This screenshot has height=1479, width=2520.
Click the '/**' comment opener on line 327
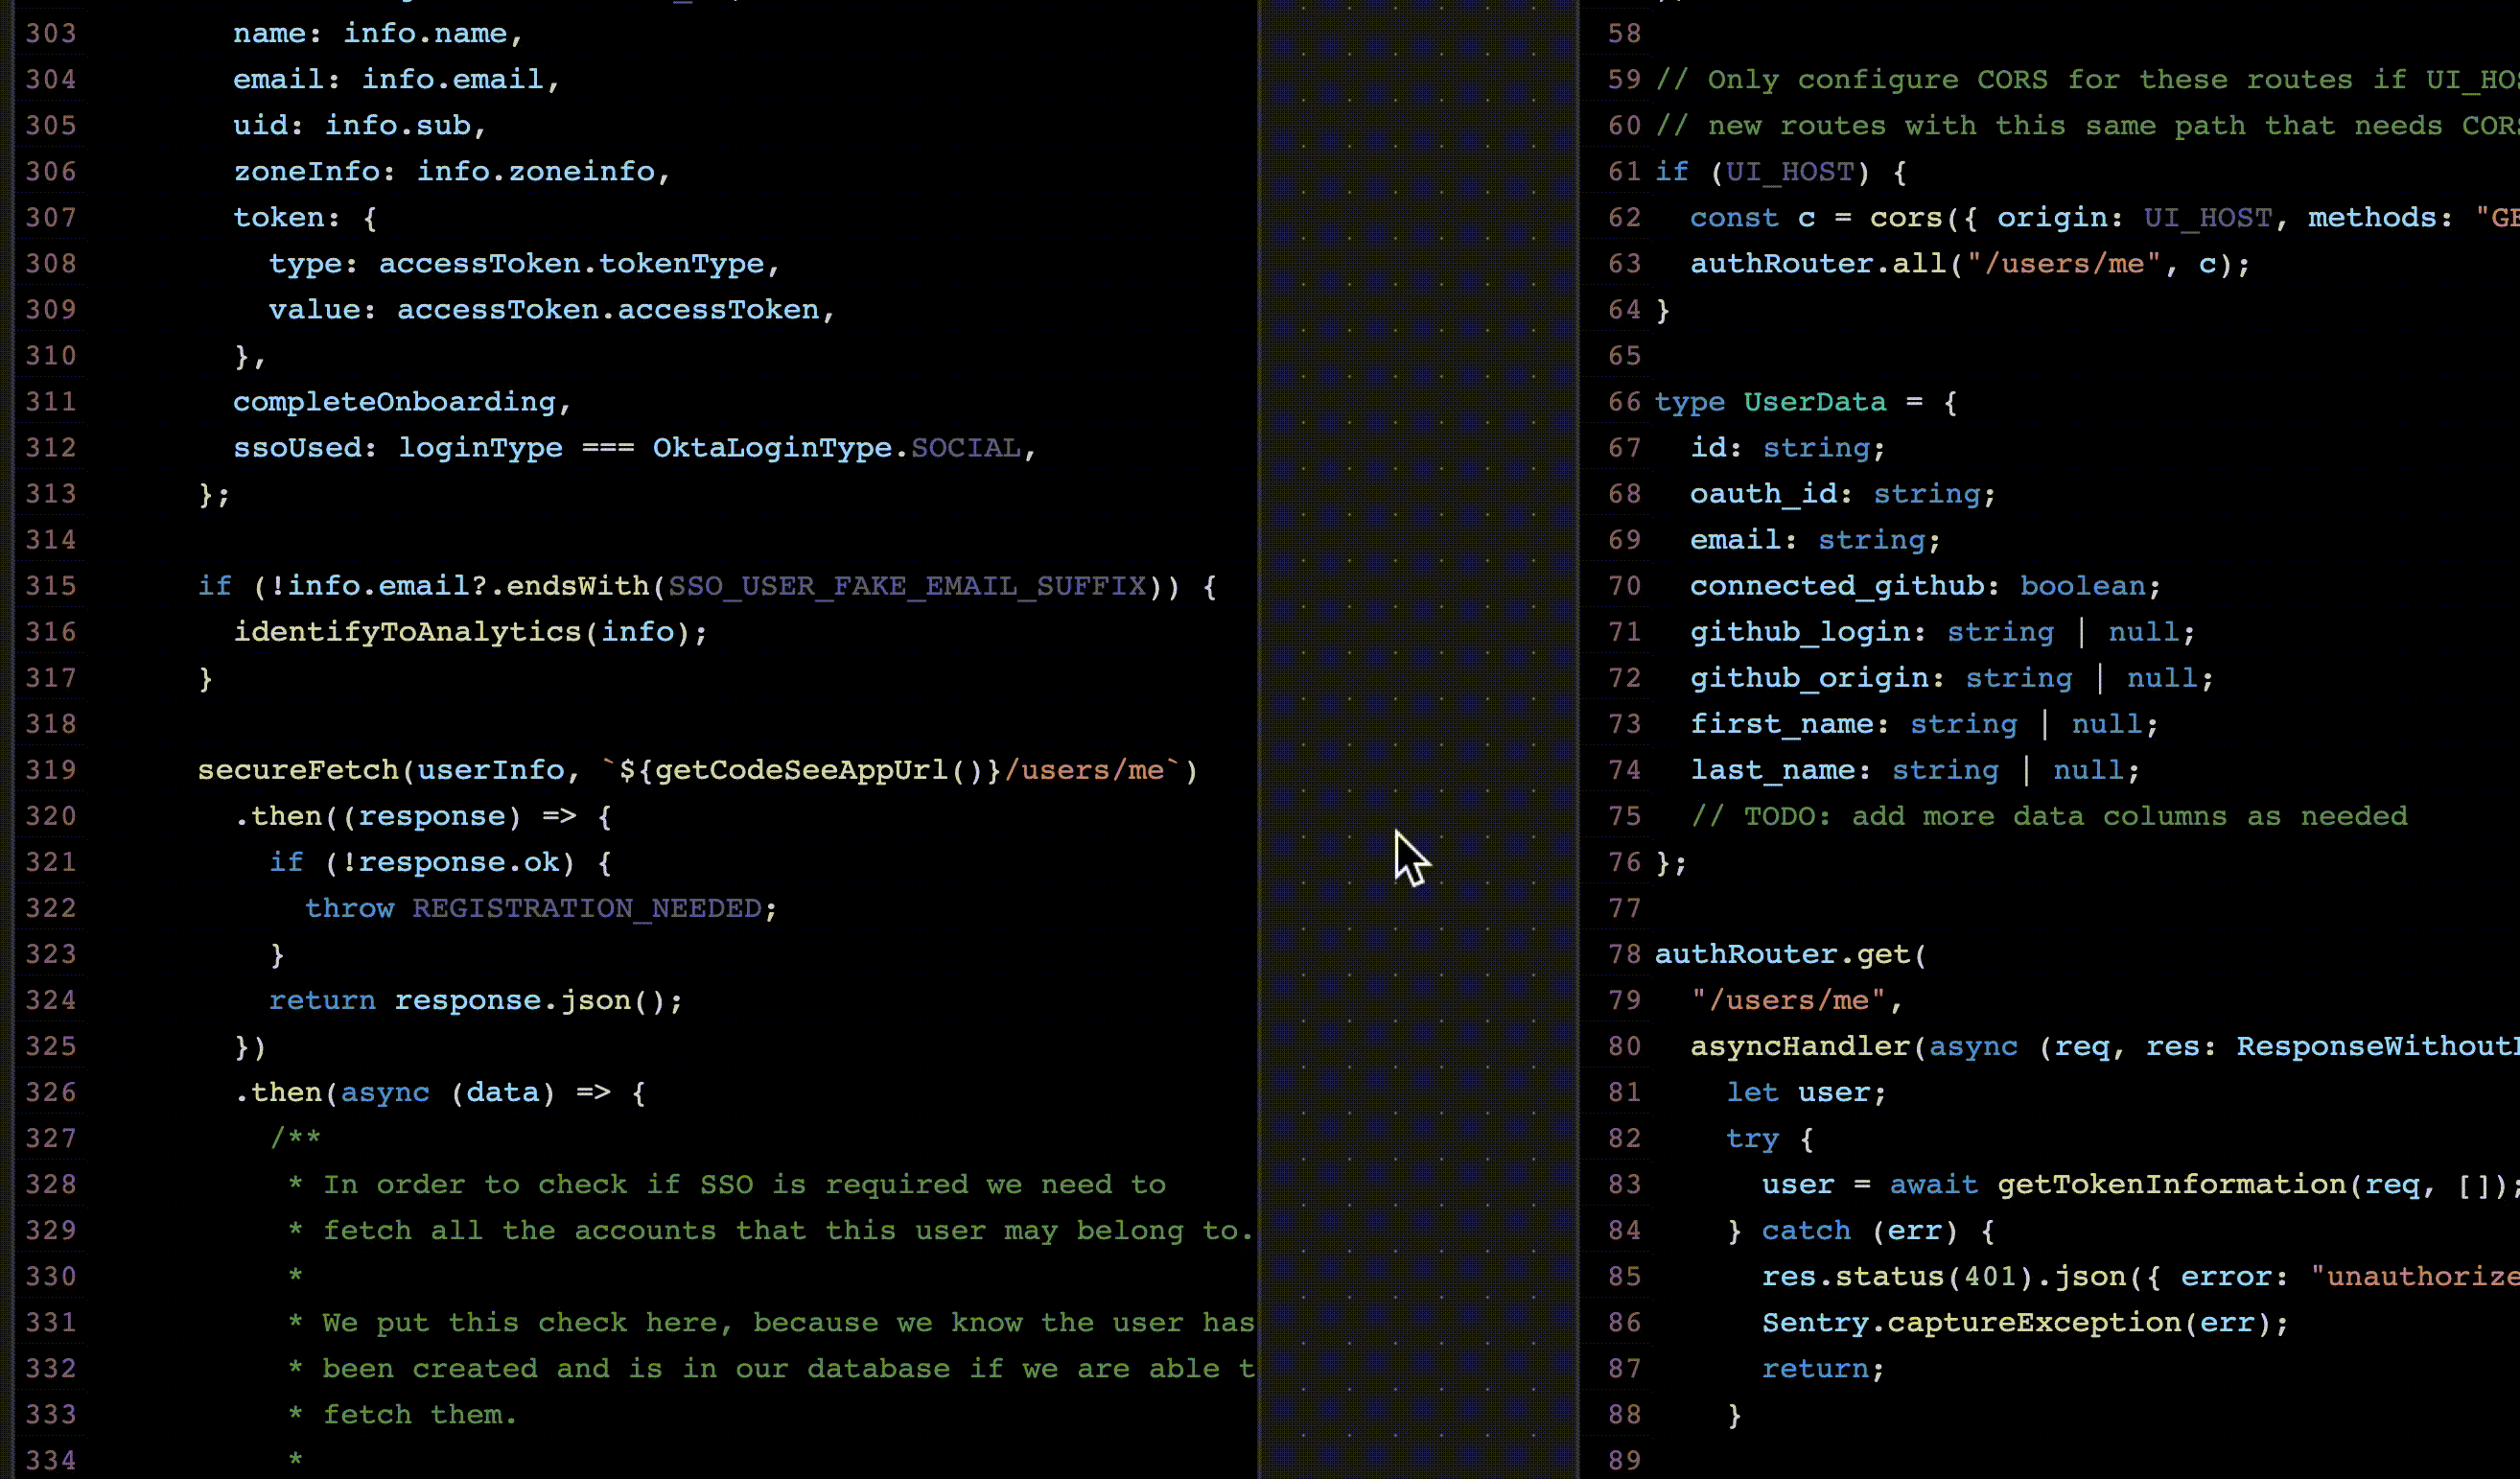(x=295, y=1137)
